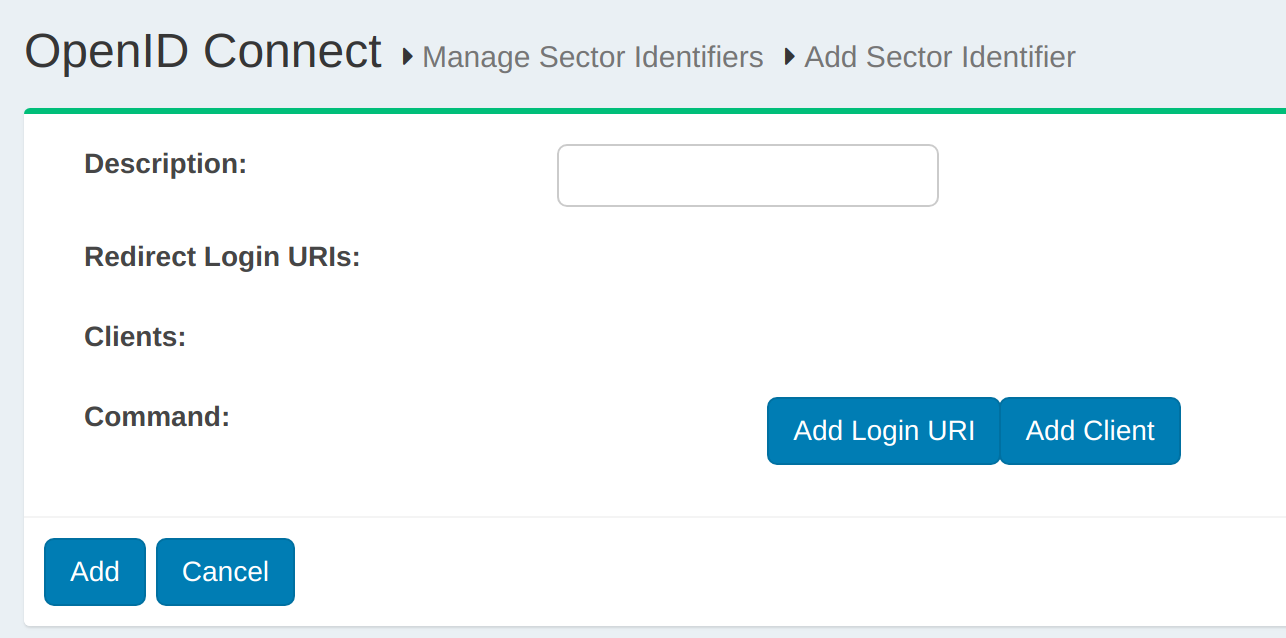The width and height of the screenshot is (1286, 638).
Task: Open the Manage Sector Identifiers breadcrumb link
Action: pos(592,57)
